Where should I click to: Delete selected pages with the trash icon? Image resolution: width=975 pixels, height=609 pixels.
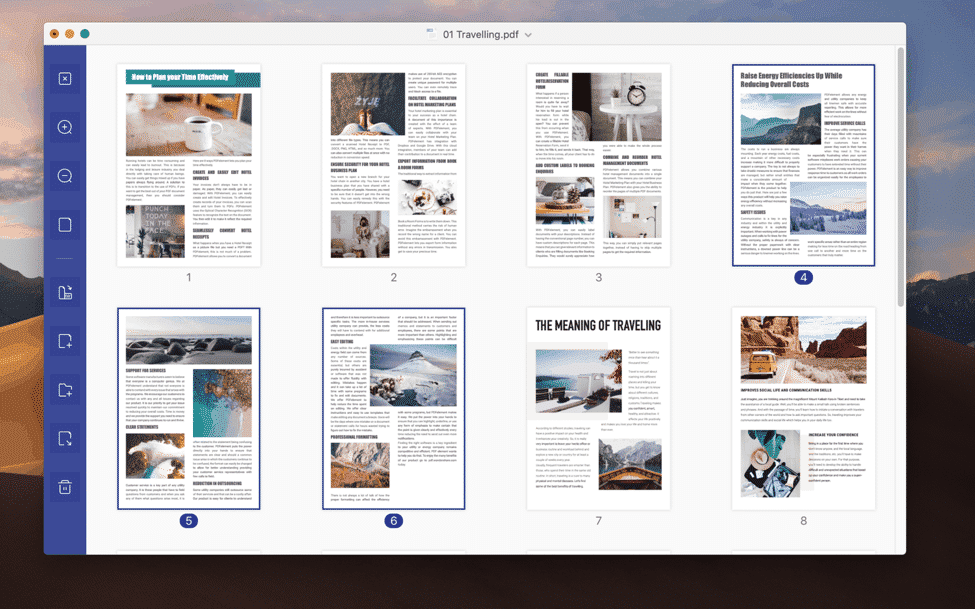tap(65, 487)
